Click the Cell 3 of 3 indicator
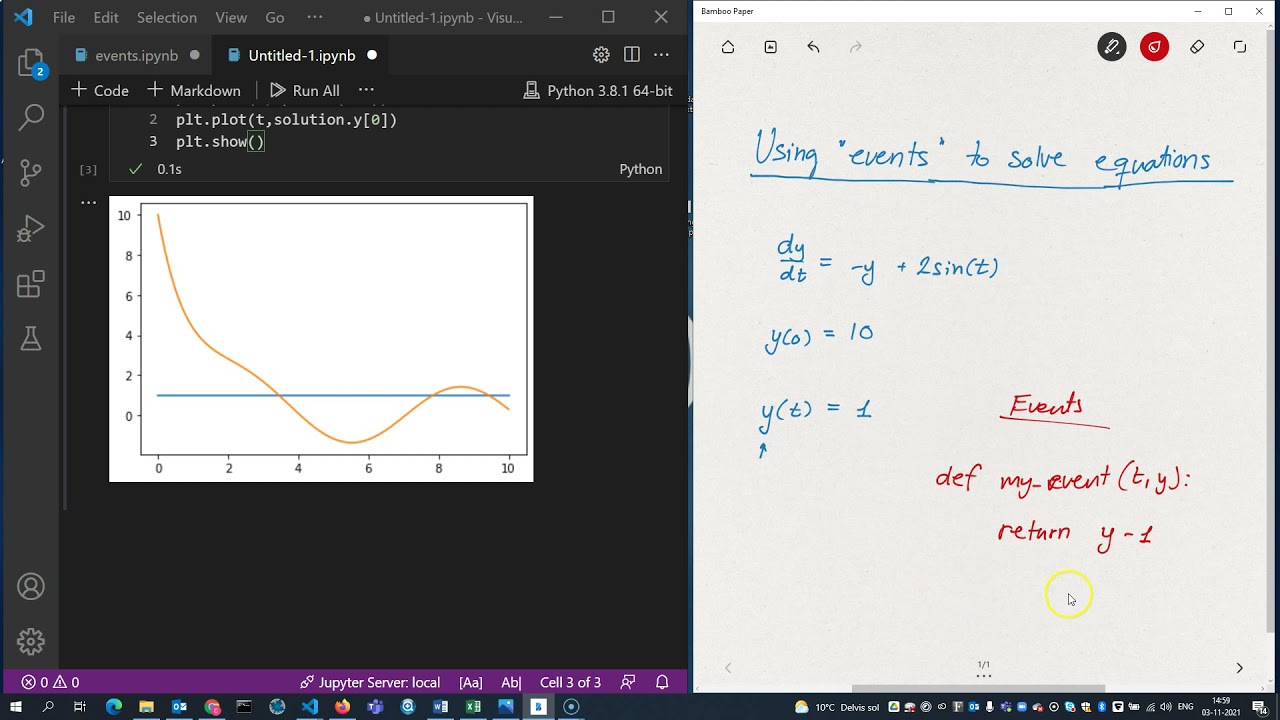Viewport: 1280px width, 720px height. tap(570, 682)
